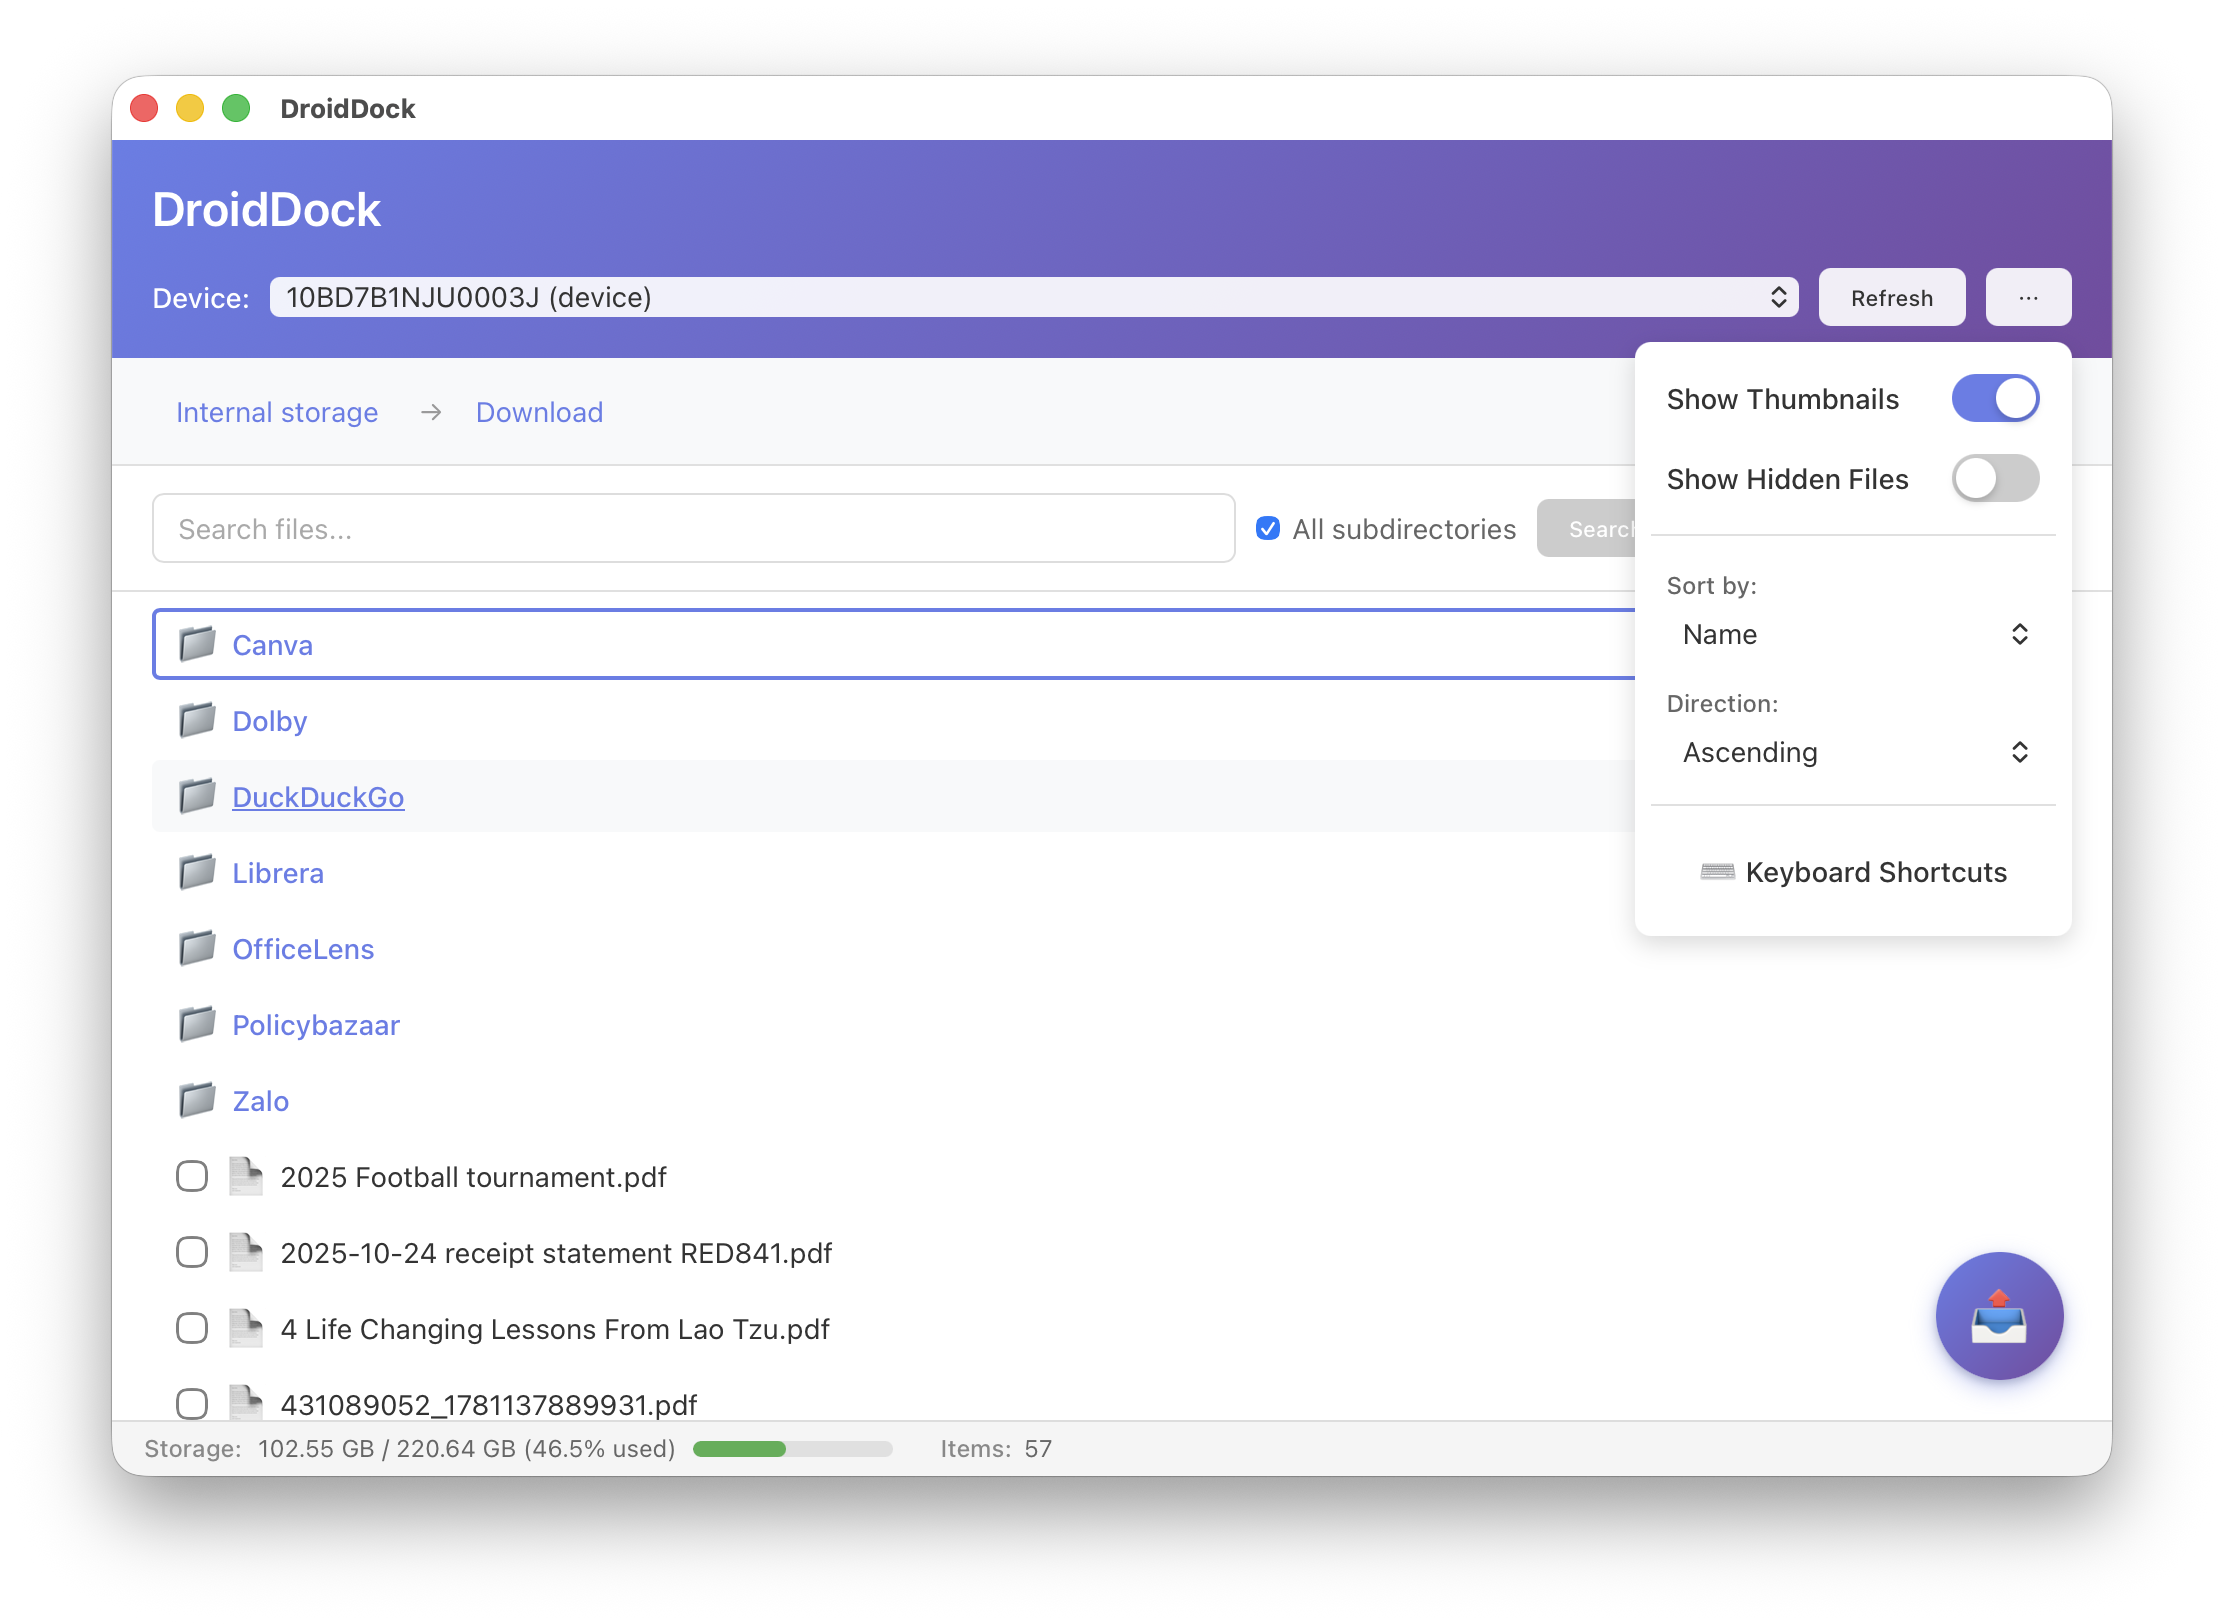Turn off the Show Thumbnails switch
The height and width of the screenshot is (1624, 2224).
tap(1994, 398)
